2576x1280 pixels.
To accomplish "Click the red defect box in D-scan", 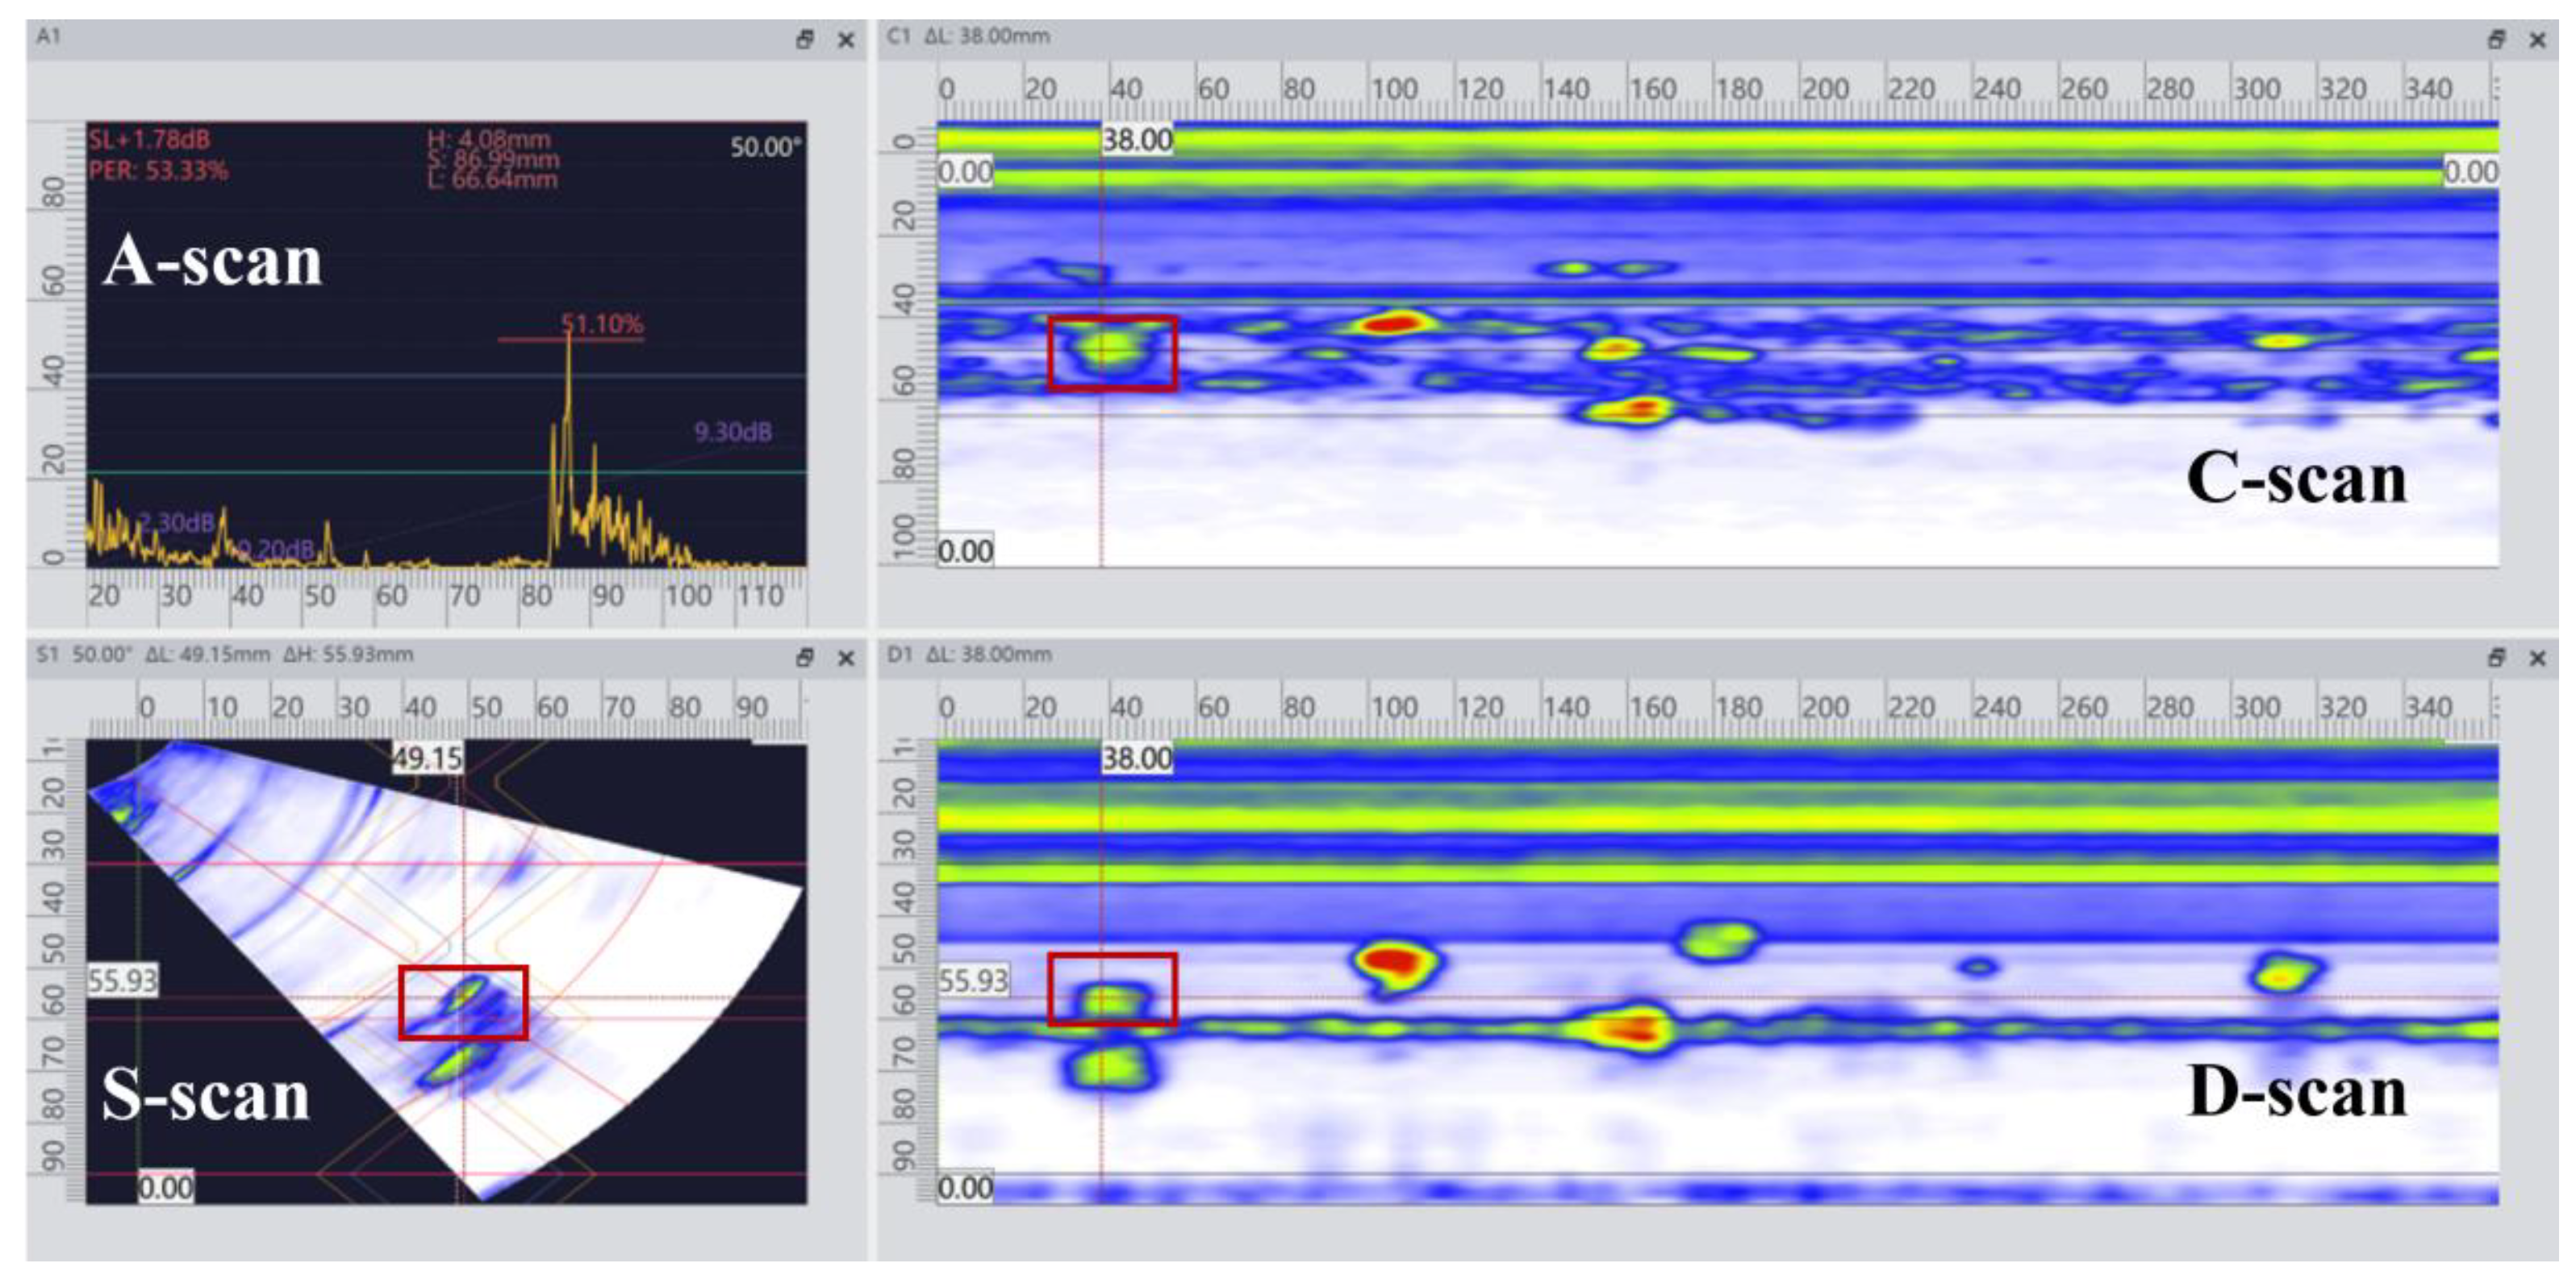I will (1112, 990).
